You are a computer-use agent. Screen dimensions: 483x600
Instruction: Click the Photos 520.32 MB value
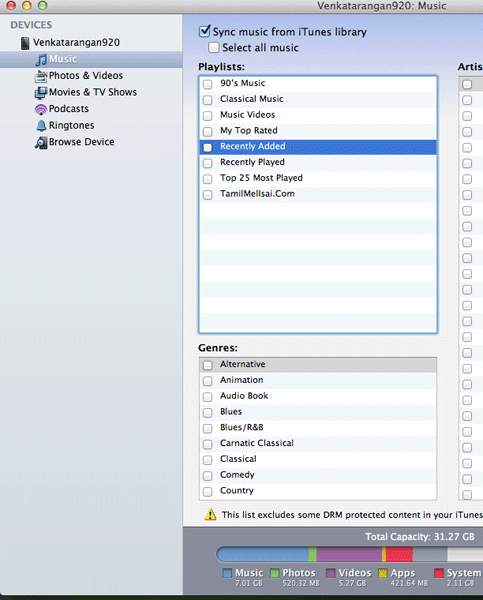301,584
